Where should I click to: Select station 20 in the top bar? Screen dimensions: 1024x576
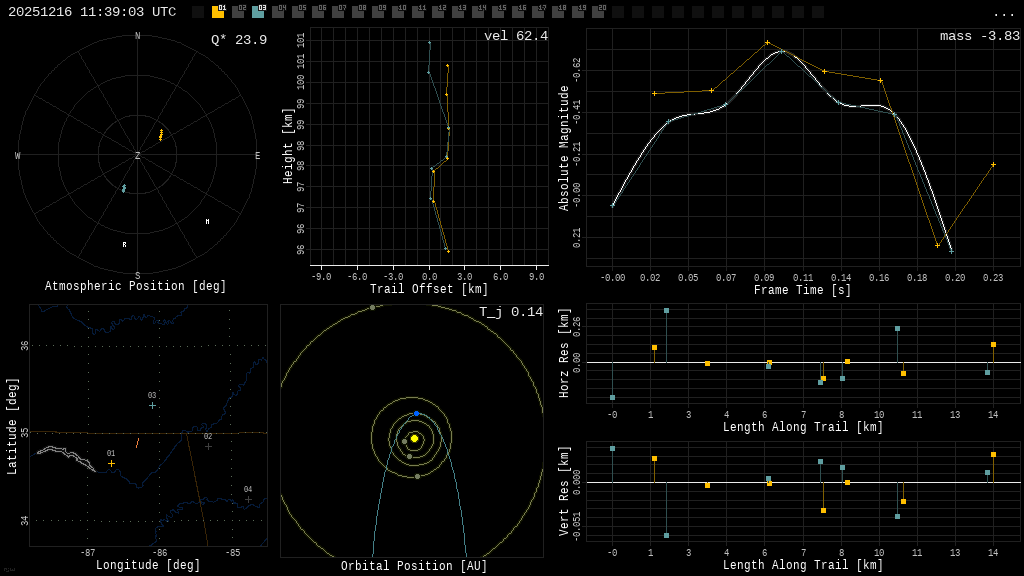[598, 12]
